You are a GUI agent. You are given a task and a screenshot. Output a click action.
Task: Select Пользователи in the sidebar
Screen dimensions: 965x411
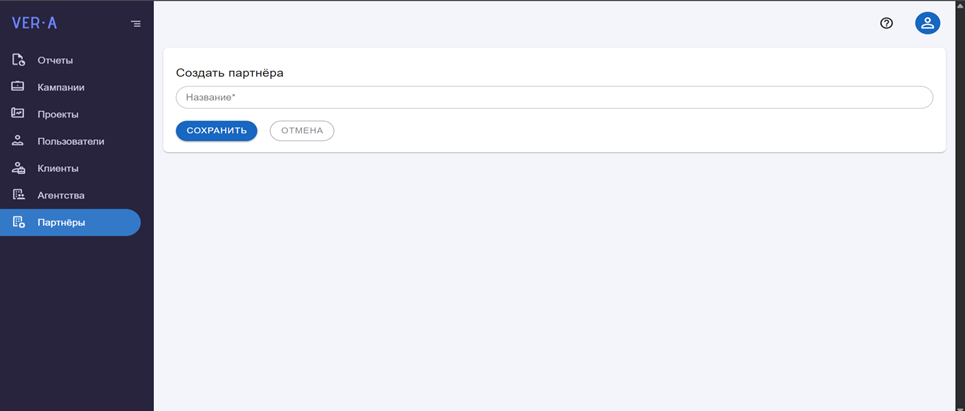coord(70,142)
